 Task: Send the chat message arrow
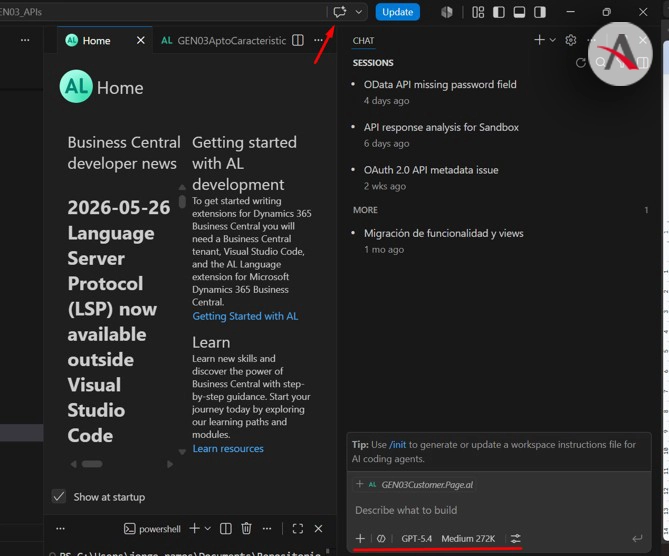[x=637, y=539]
